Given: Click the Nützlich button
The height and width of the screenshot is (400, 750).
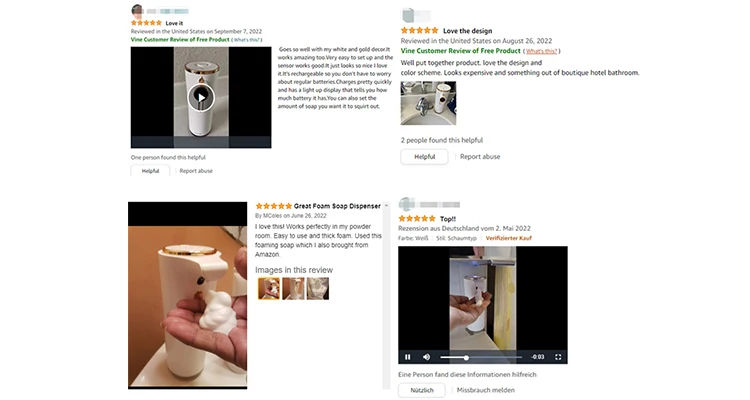Looking at the screenshot, I should (x=422, y=390).
